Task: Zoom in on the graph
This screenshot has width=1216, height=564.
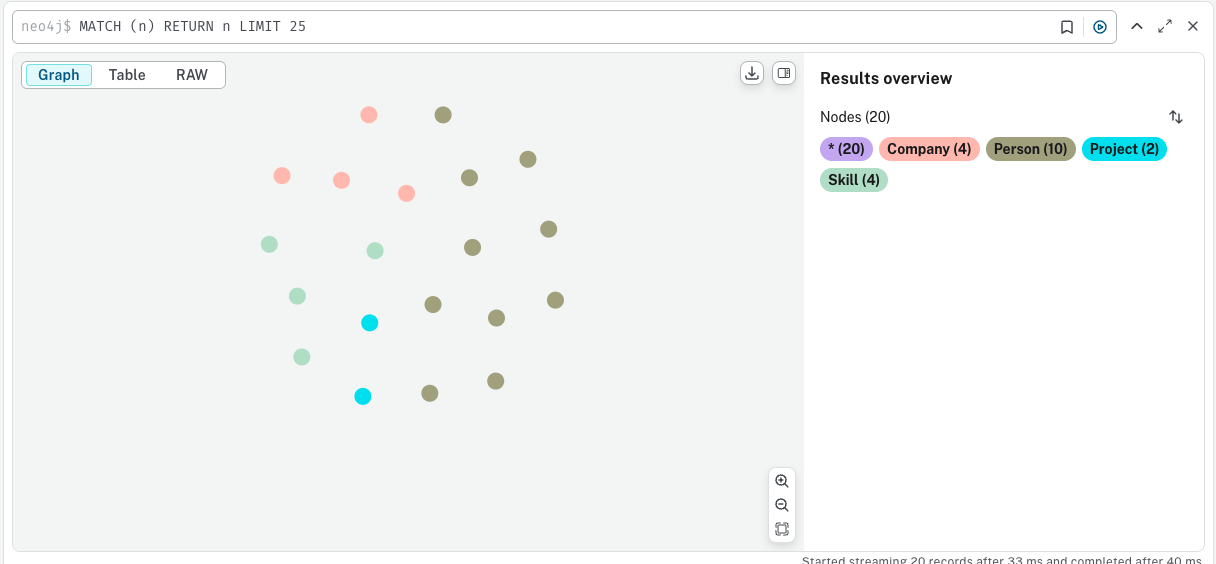Action: (782, 481)
